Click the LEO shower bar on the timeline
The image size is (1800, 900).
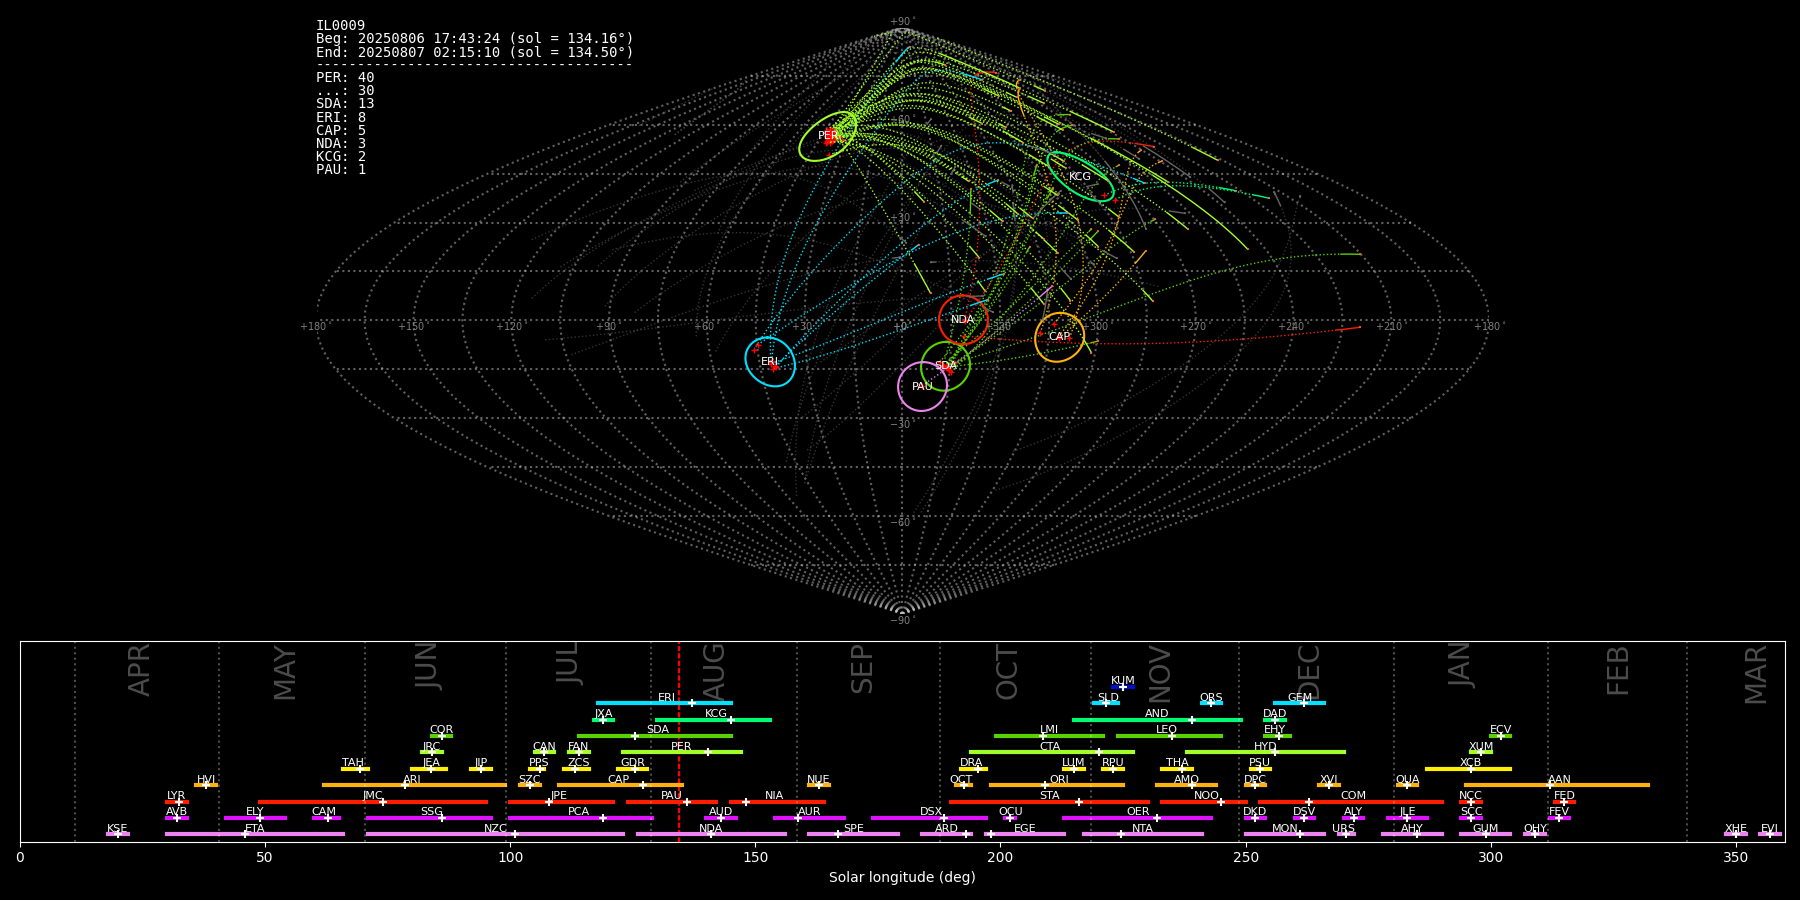click(1169, 736)
